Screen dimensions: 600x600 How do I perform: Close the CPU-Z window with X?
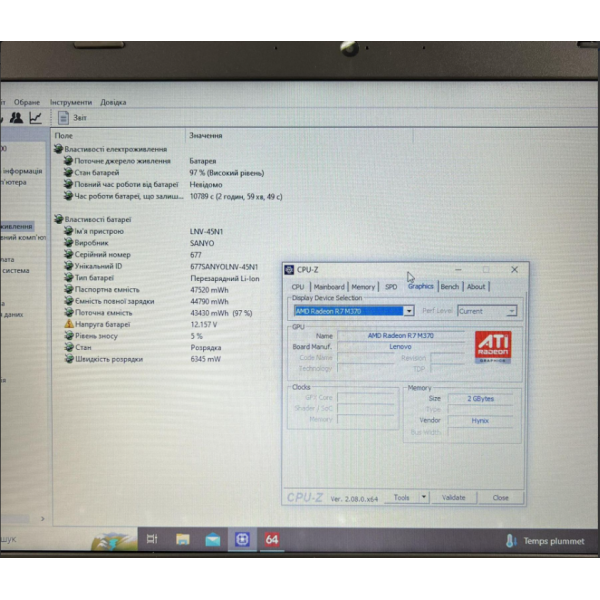pyautogui.click(x=514, y=269)
